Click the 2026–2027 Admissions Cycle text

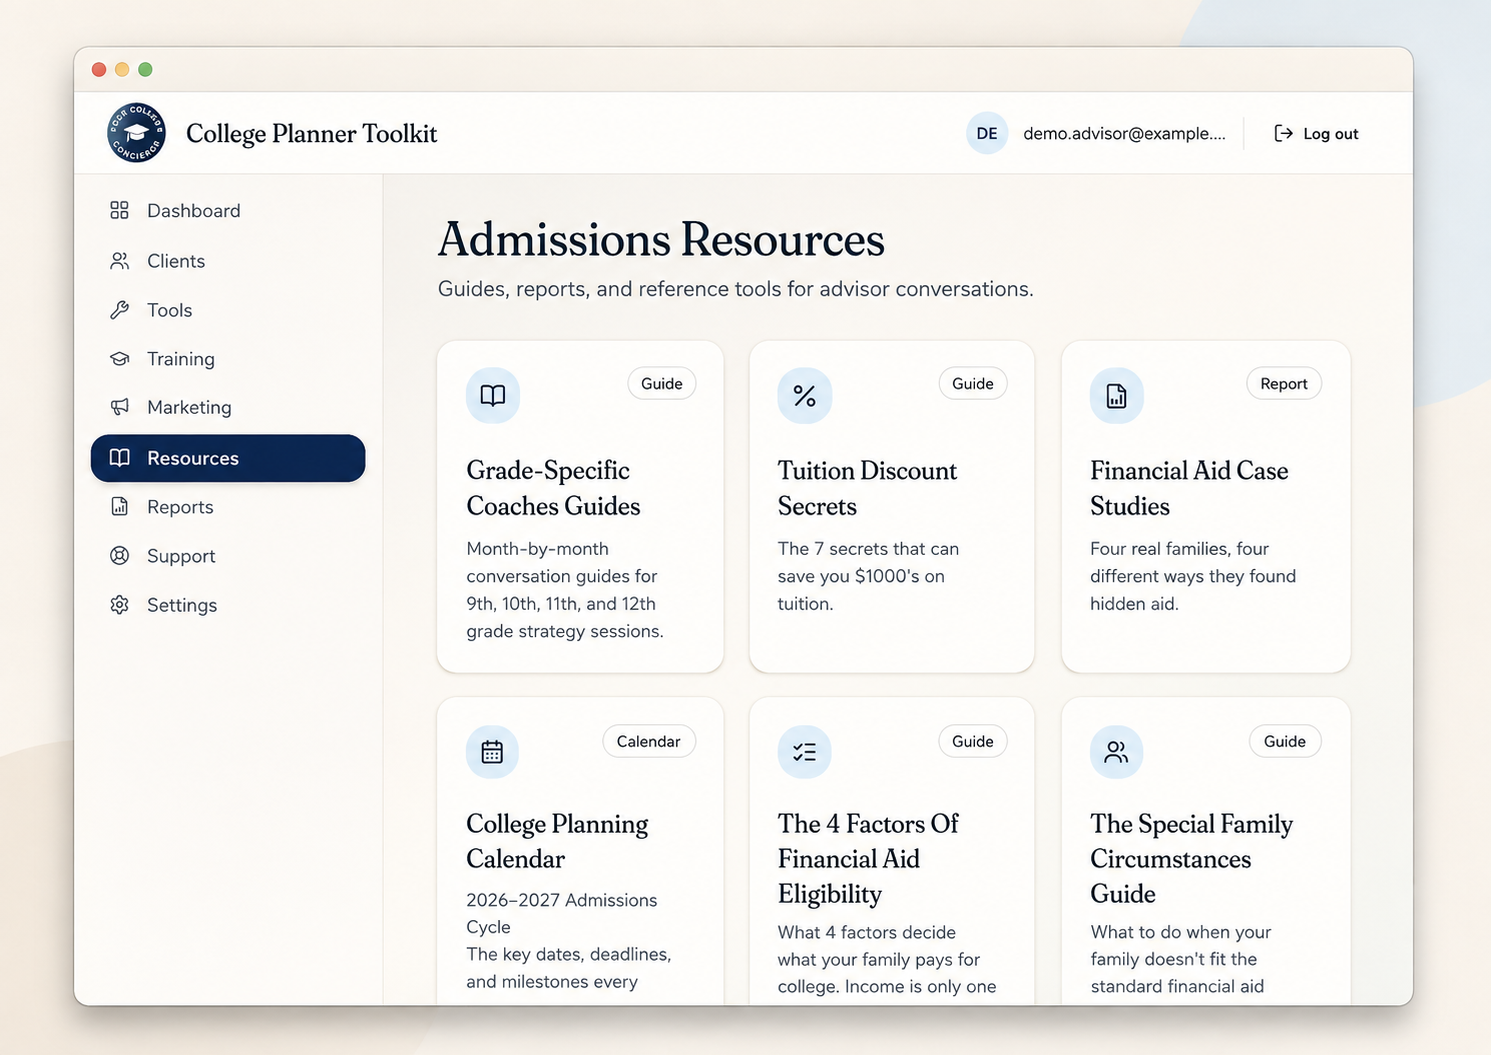point(562,913)
